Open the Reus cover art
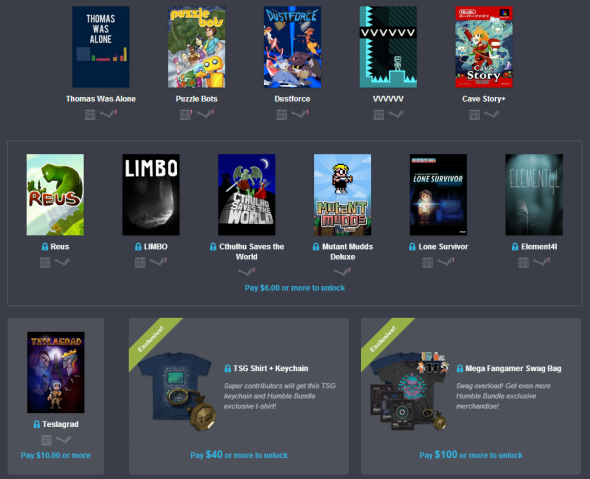The image size is (590, 479). (x=55, y=195)
